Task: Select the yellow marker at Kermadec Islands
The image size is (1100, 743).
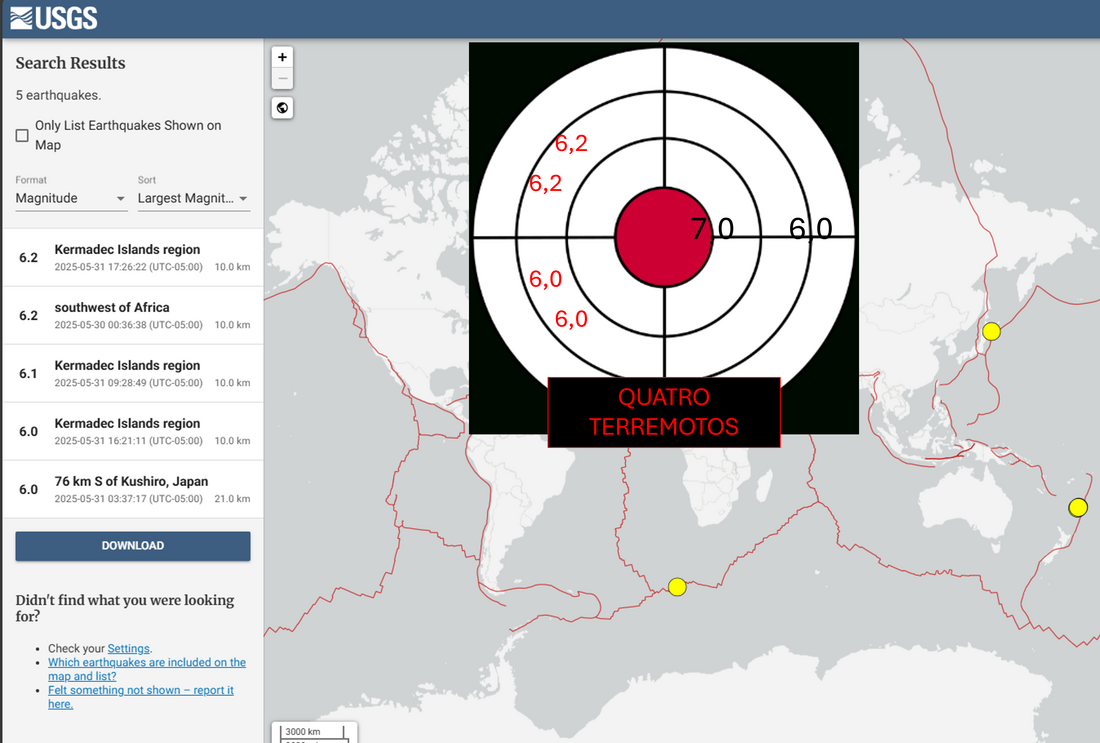Action: [1078, 507]
